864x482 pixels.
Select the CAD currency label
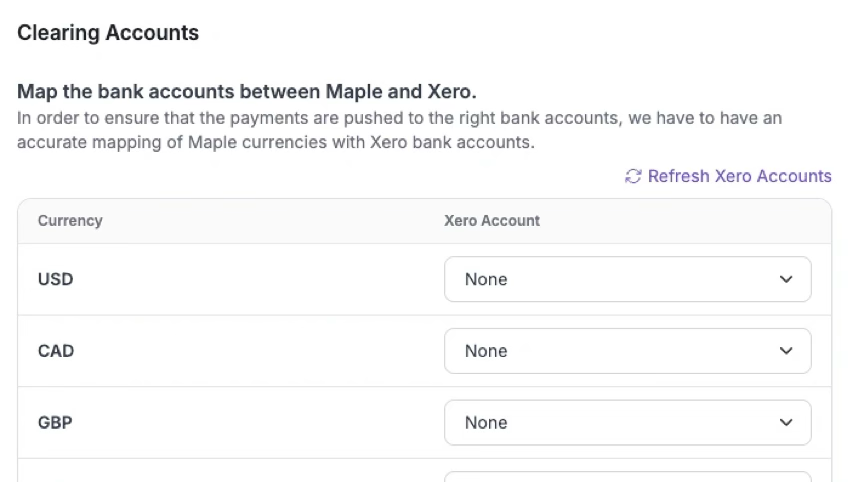pos(55,351)
